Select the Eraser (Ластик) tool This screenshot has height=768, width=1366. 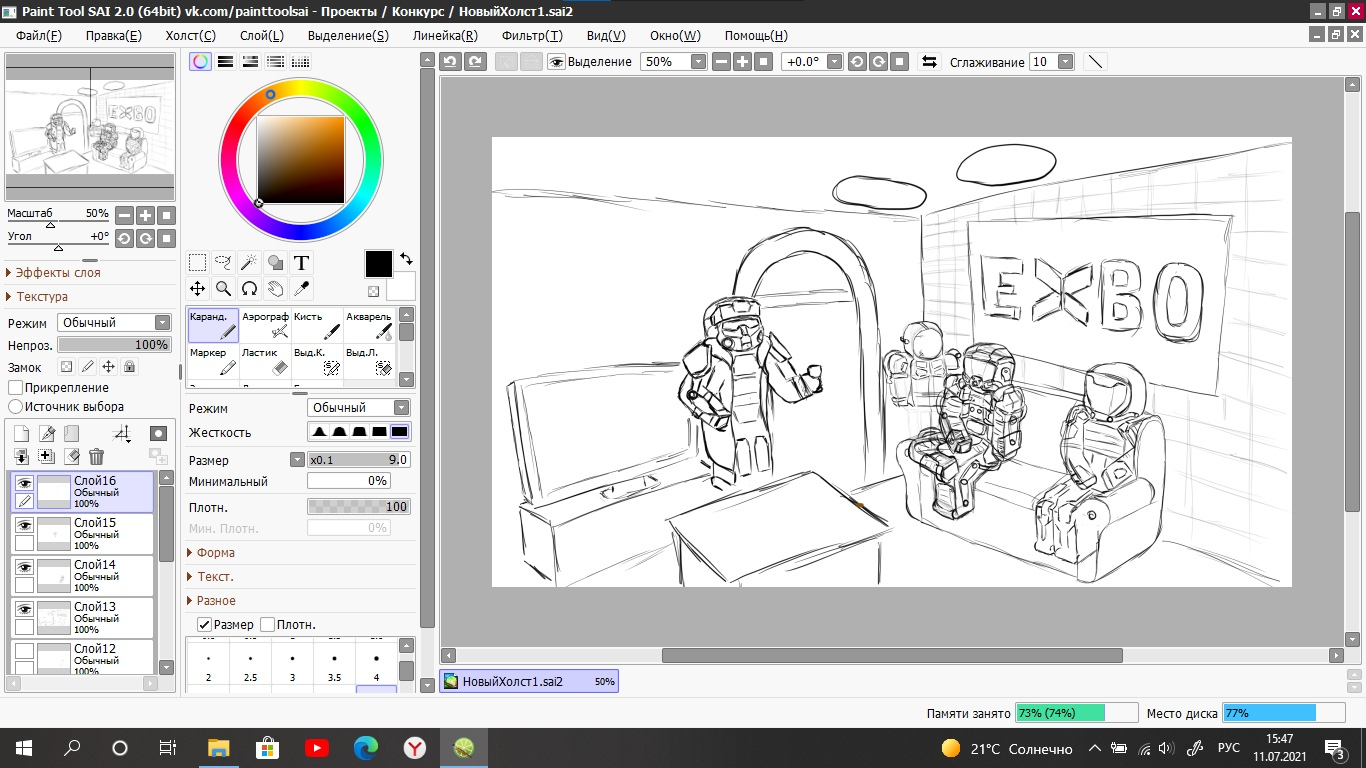265,361
